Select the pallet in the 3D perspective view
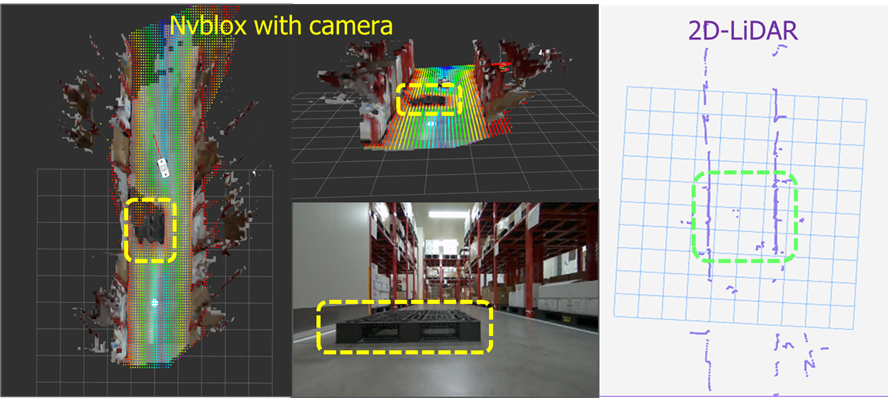The image size is (888, 398). (429, 100)
